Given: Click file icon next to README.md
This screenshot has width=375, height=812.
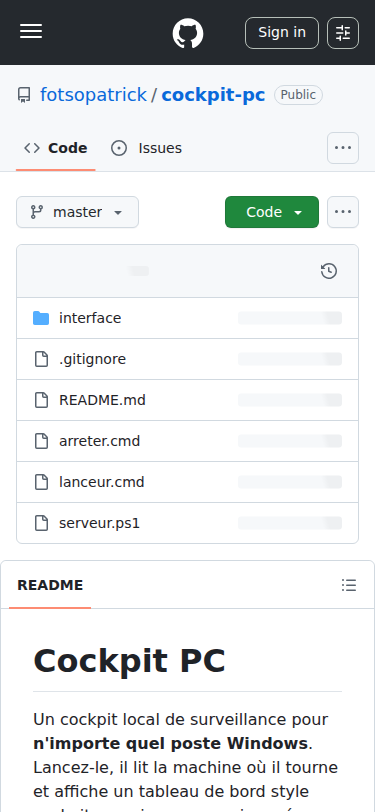Looking at the screenshot, I should pyautogui.click(x=41, y=400).
